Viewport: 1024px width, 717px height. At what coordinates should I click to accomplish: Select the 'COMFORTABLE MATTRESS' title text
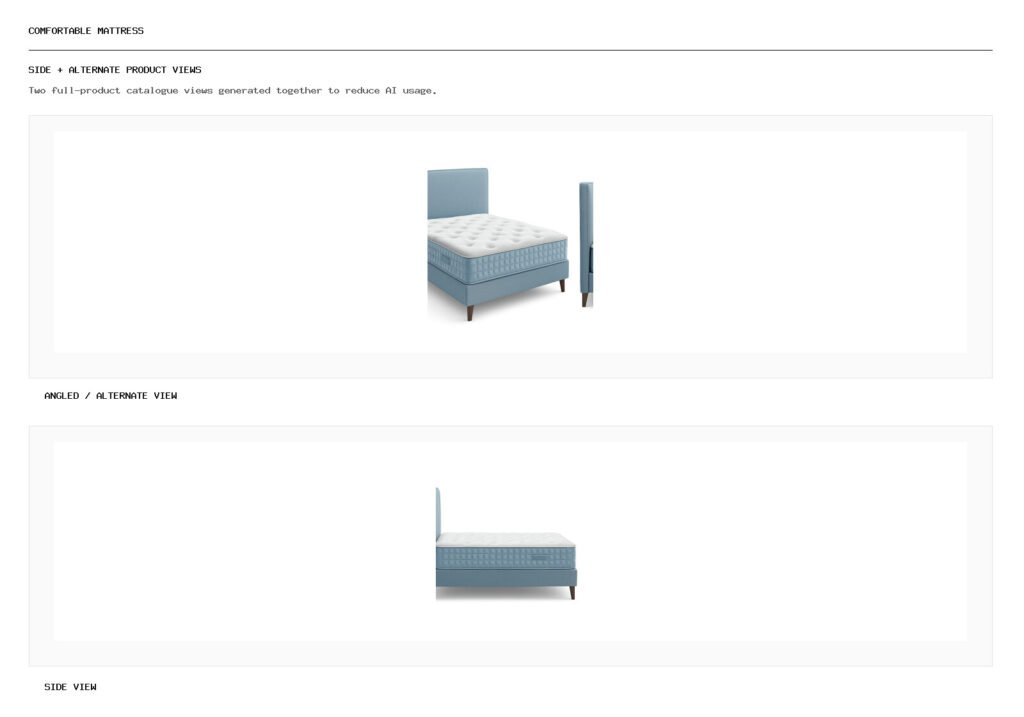86,31
